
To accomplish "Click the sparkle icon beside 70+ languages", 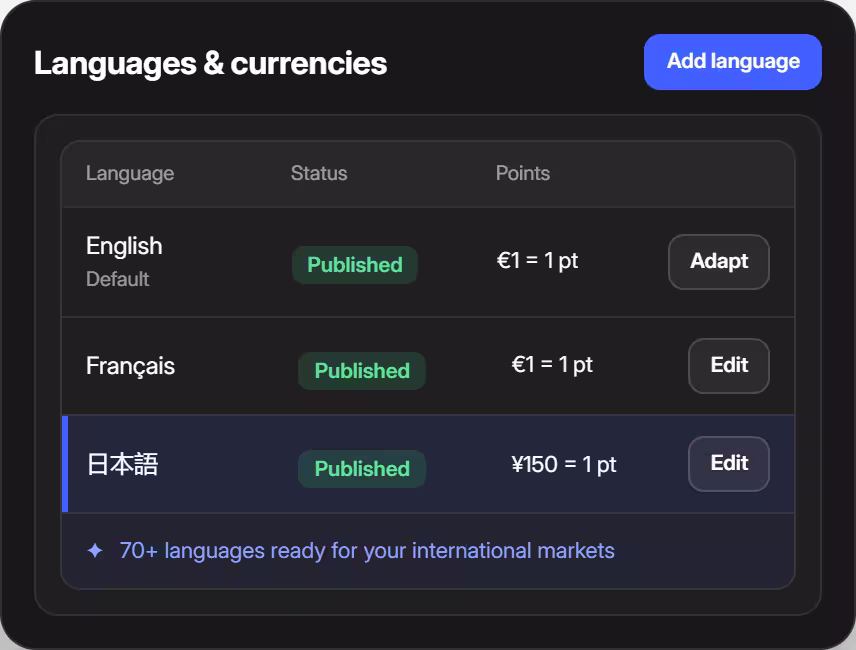I will (x=95, y=551).
